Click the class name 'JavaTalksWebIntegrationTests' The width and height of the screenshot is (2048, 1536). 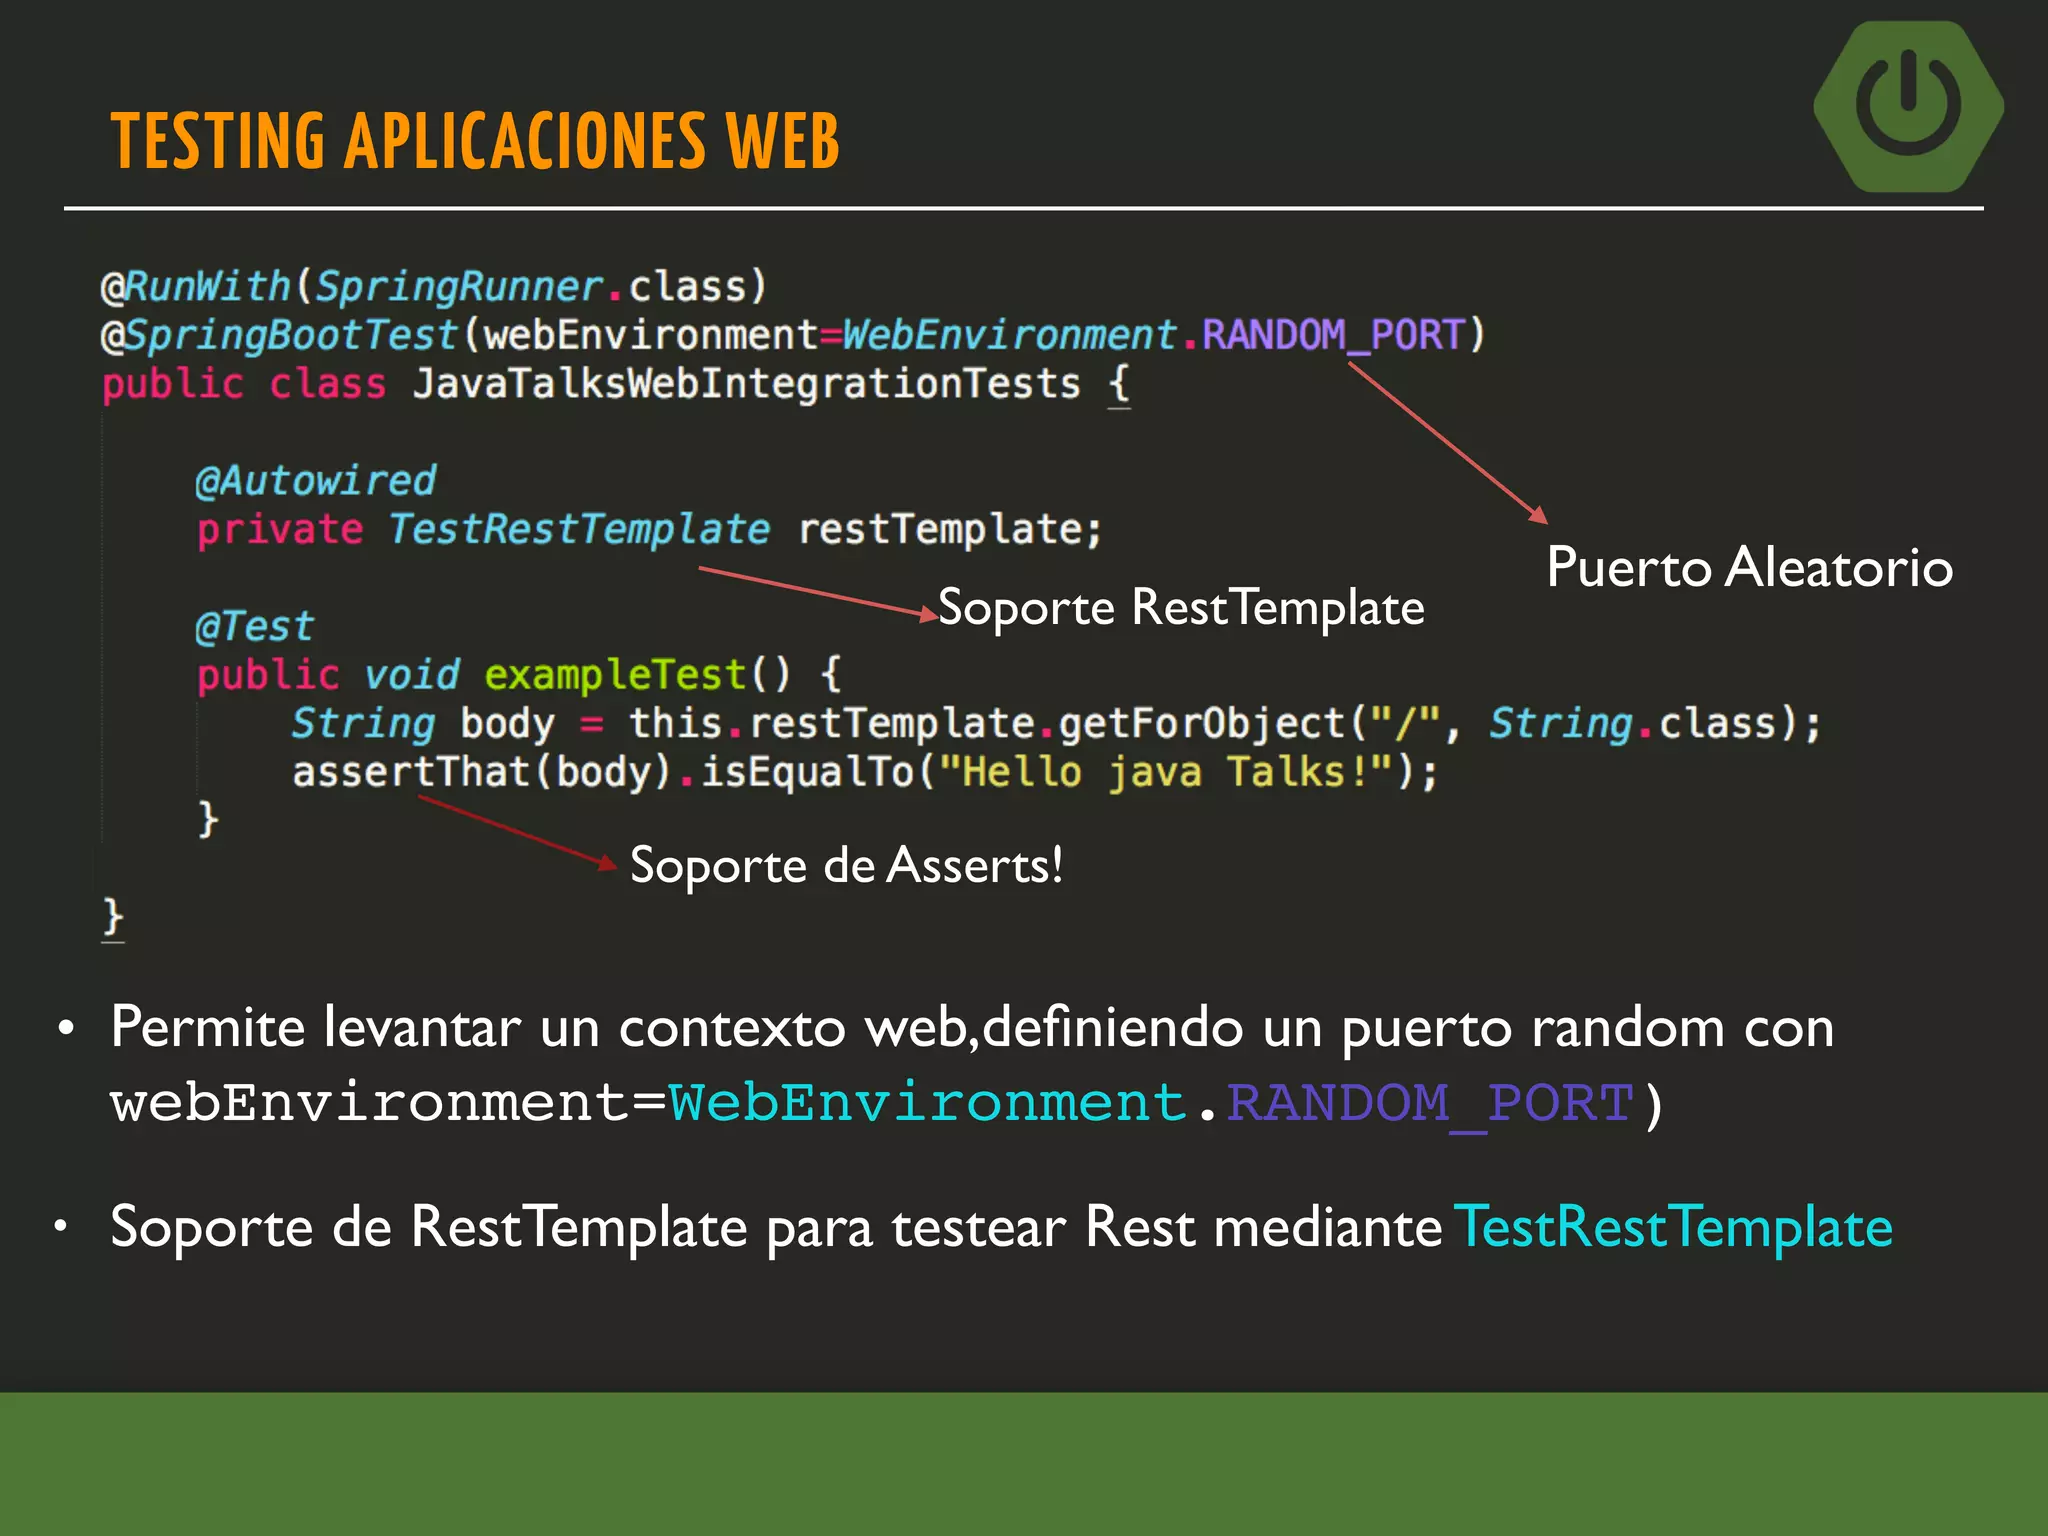coord(746,384)
